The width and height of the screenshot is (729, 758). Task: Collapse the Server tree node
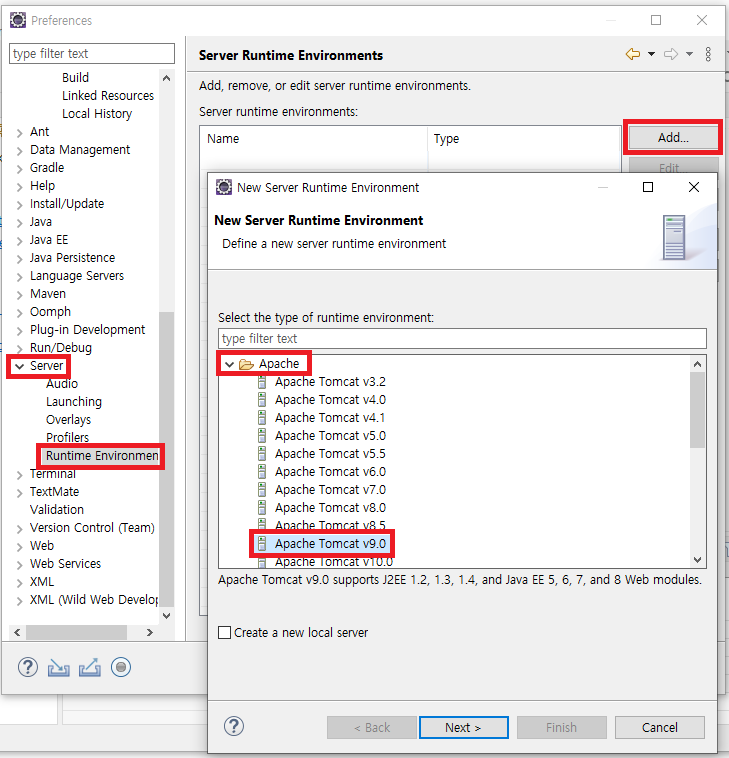coord(19,366)
